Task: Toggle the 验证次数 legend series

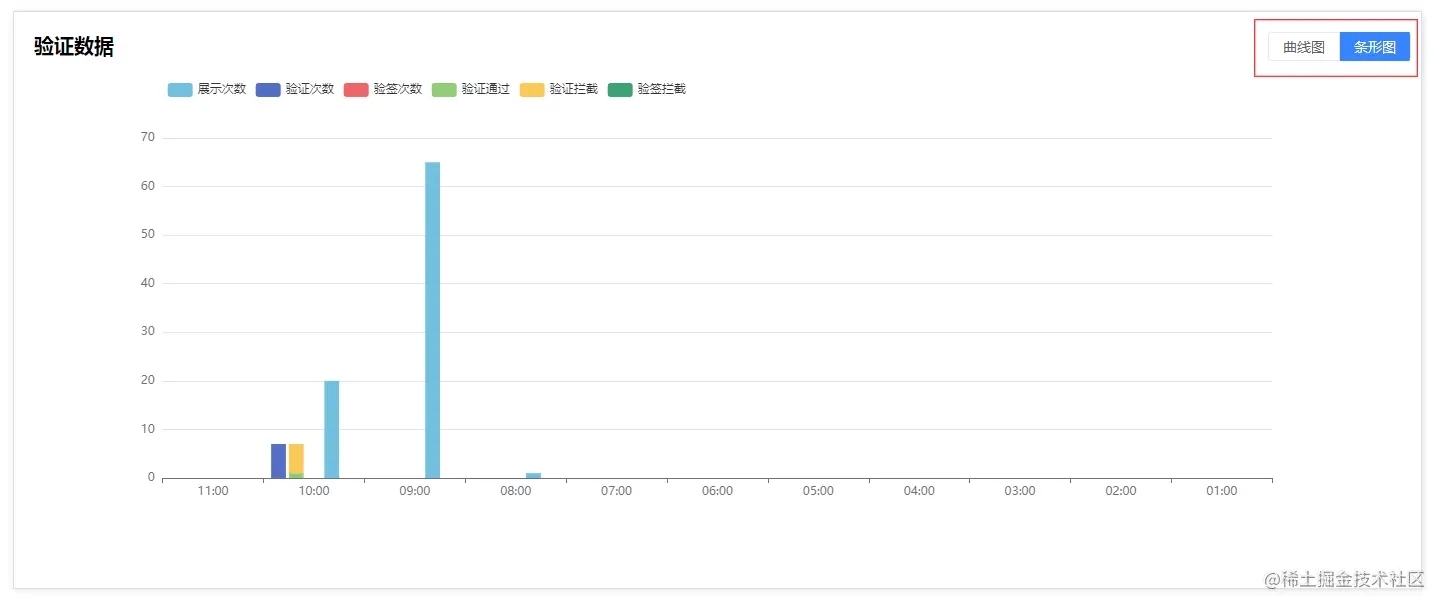Action: coord(295,89)
